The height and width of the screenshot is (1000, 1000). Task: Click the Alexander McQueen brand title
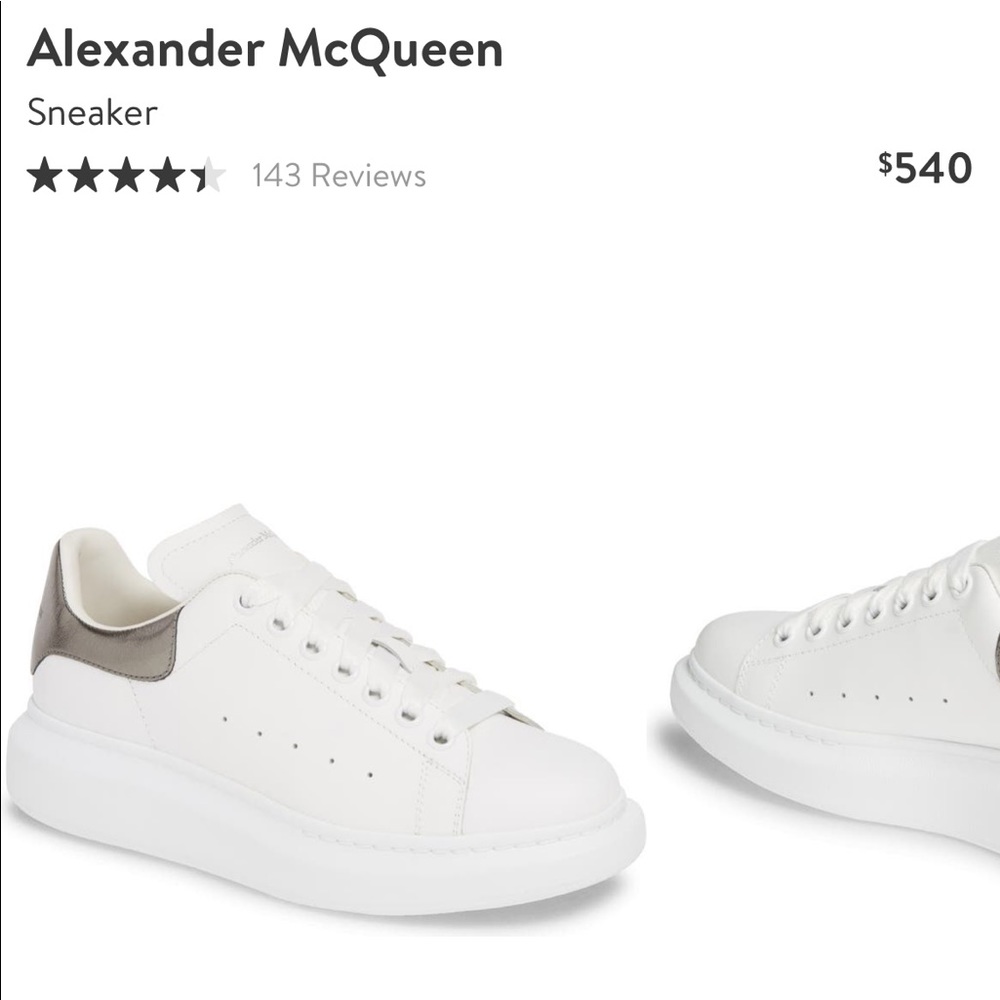tap(265, 49)
